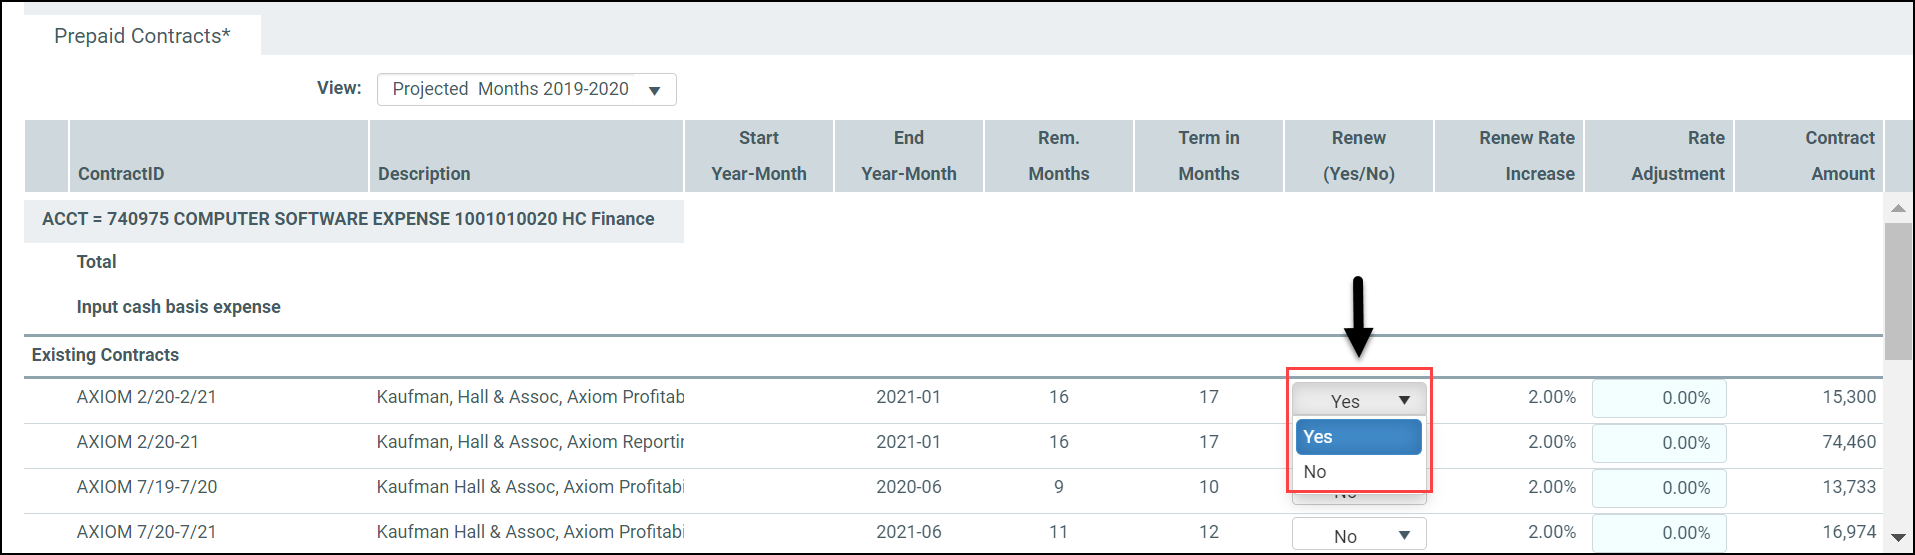Click the scrollbar up arrow
The width and height of the screenshot is (1915, 555).
(1898, 208)
